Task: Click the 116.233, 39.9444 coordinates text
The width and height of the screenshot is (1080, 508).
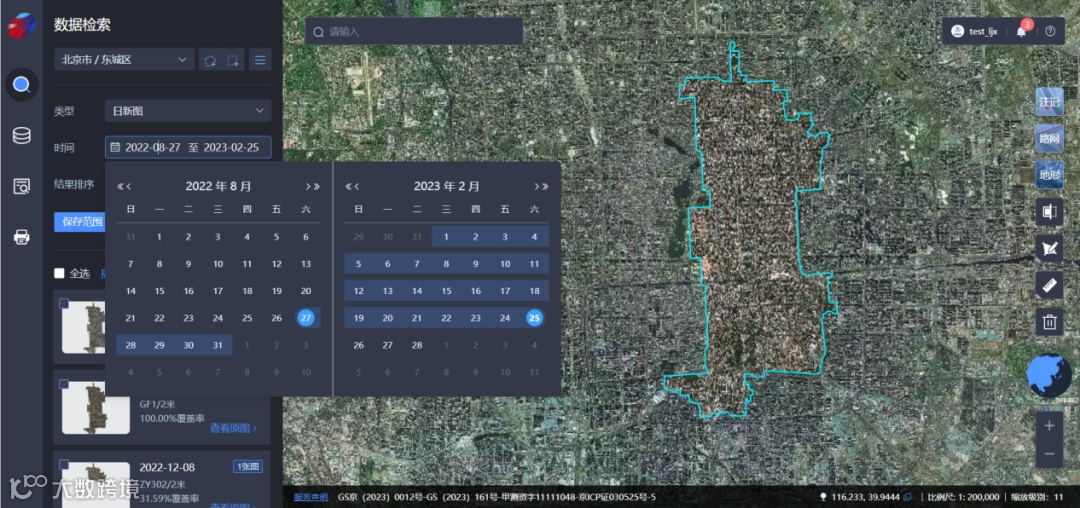Action: pos(864,497)
